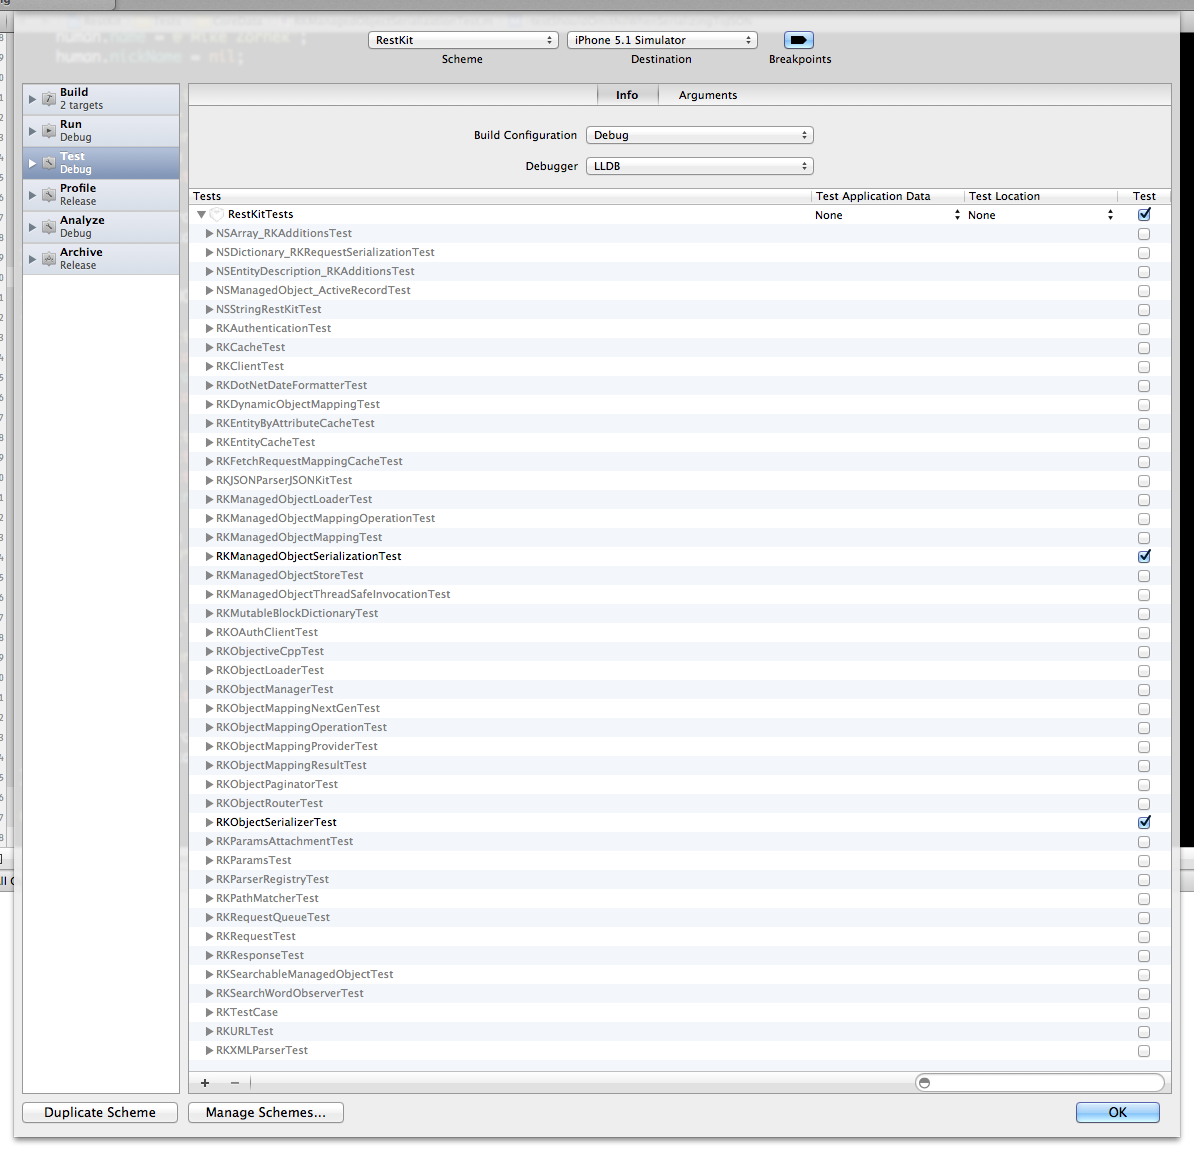
Task: Expand the RKOAuthClientTest disclosure triangle
Action: (x=209, y=632)
